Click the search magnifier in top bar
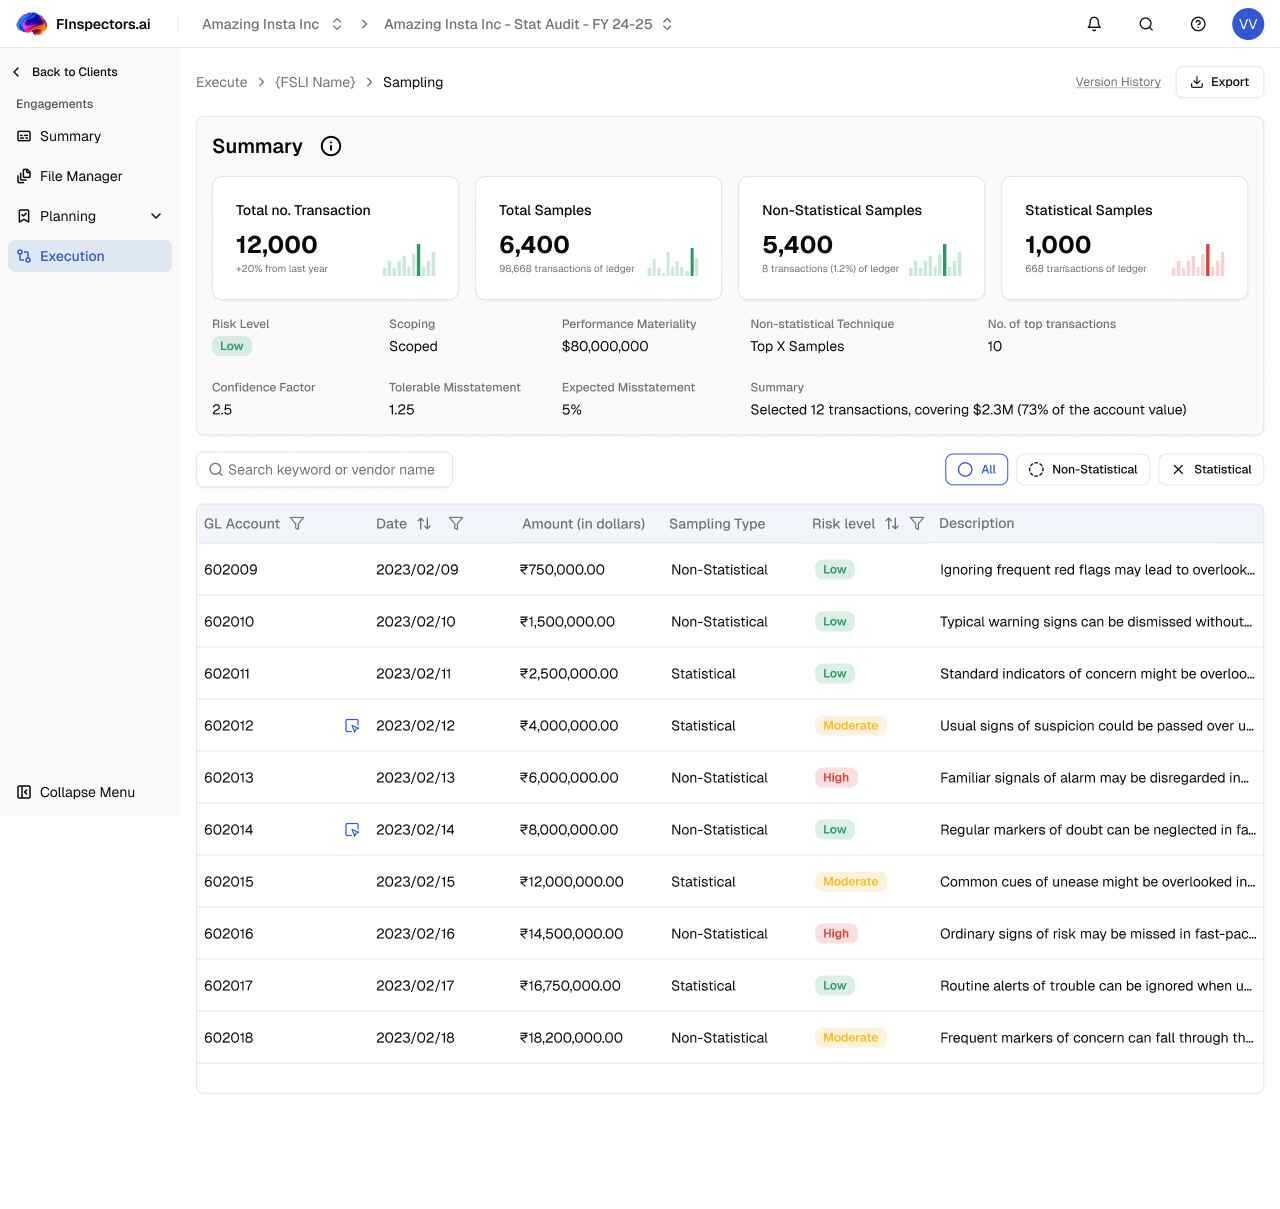The width and height of the screenshot is (1280, 1209). coord(1146,24)
